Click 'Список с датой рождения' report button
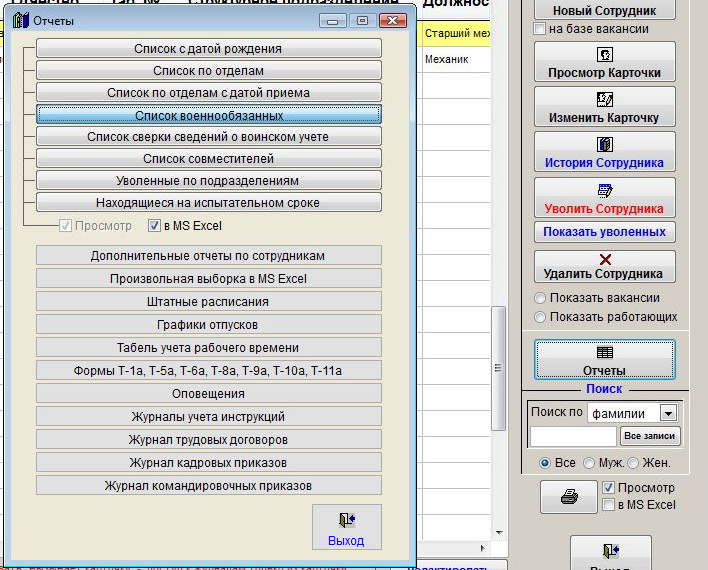 (x=209, y=48)
